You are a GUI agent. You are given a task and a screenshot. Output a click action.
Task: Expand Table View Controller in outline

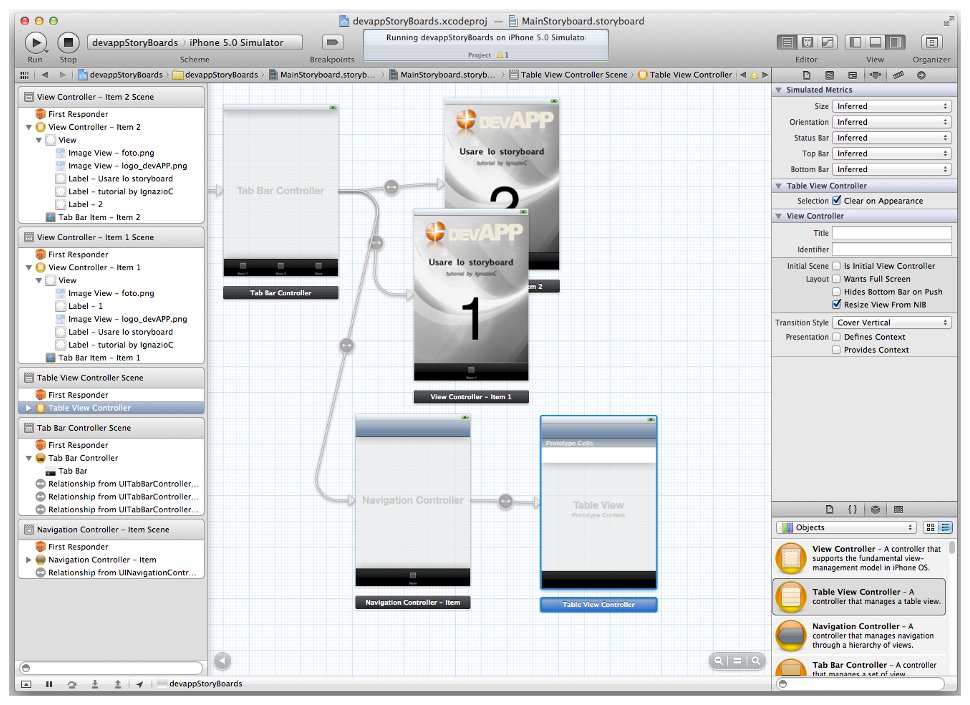coord(28,408)
